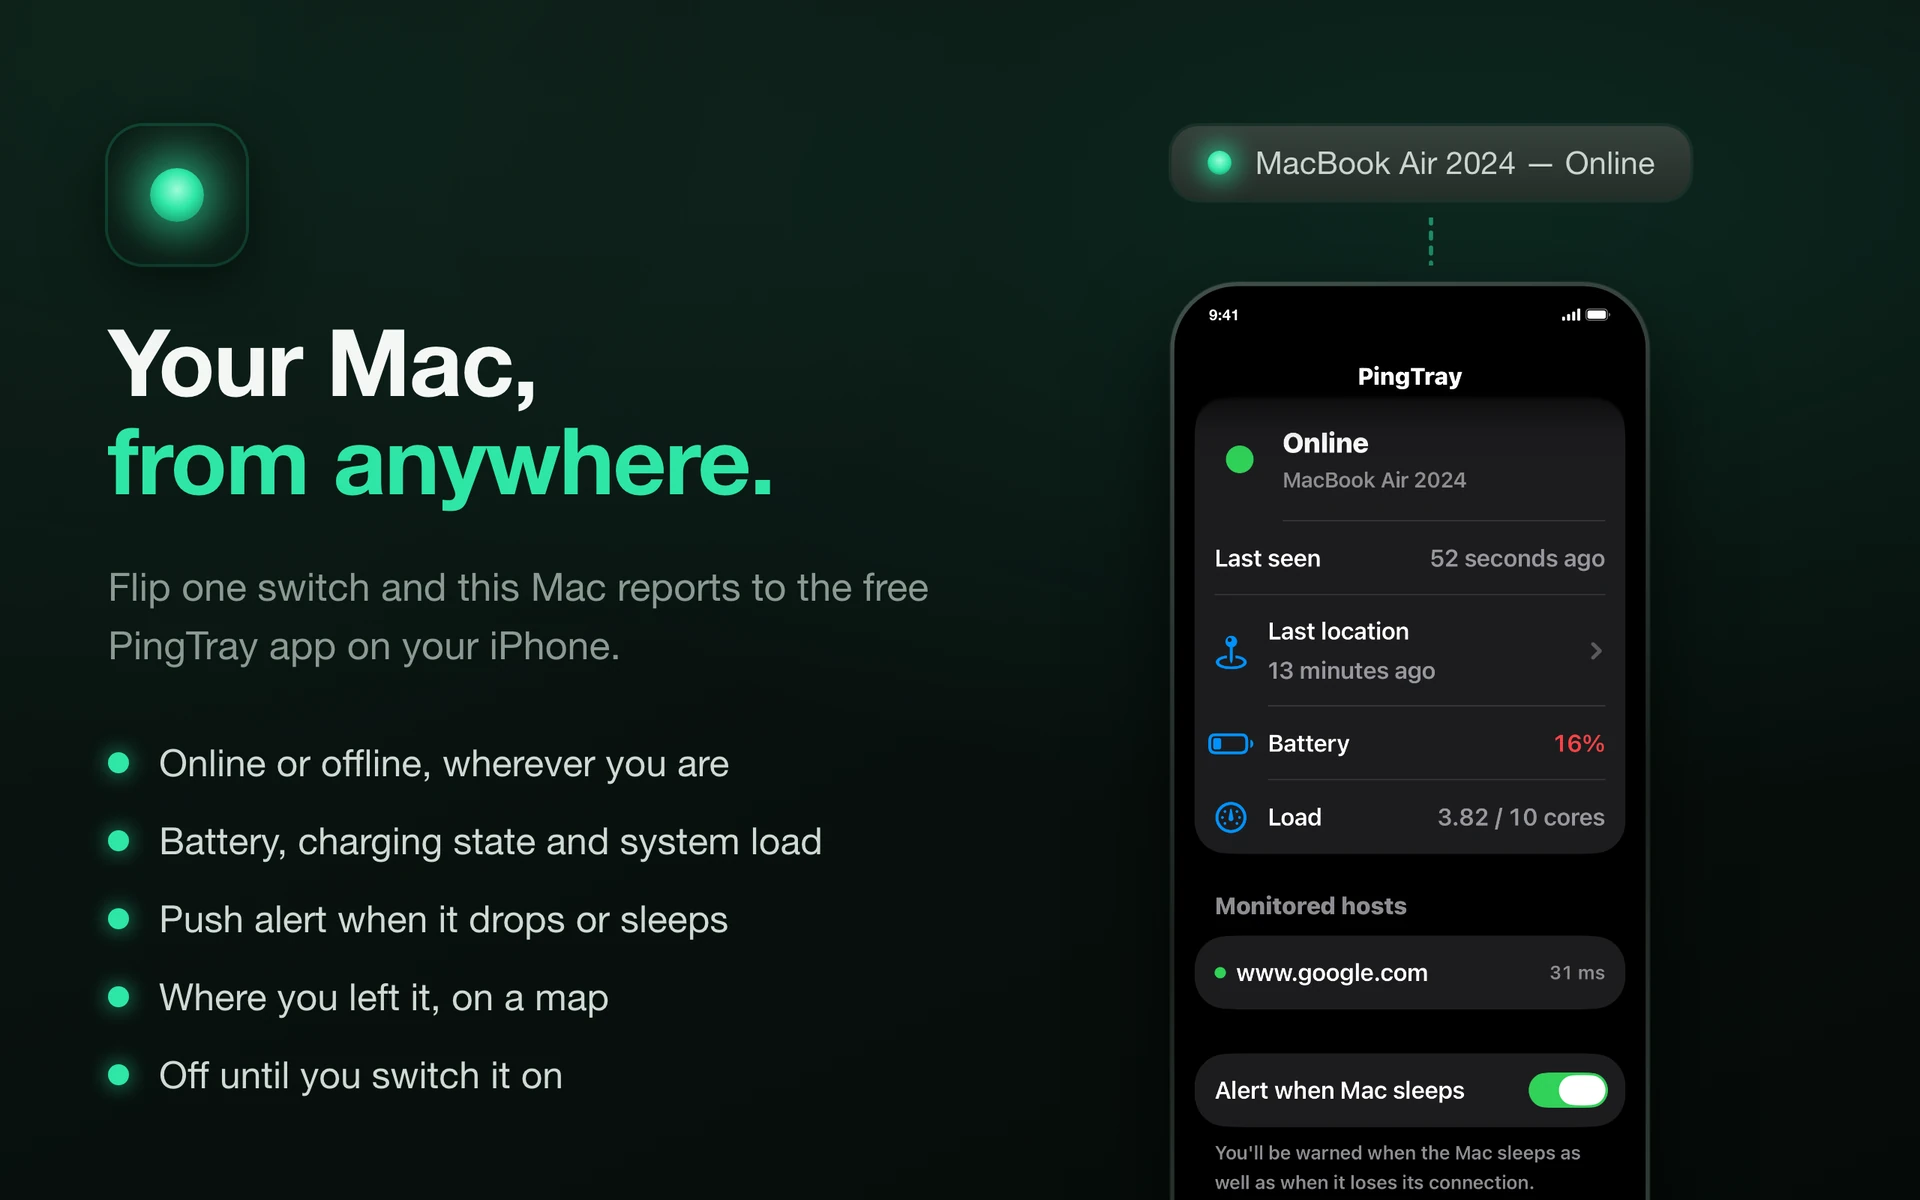Viewport: 1920px width, 1200px height.
Task: Open the www.google.com monitored host row
Action: [x=1409, y=973]
